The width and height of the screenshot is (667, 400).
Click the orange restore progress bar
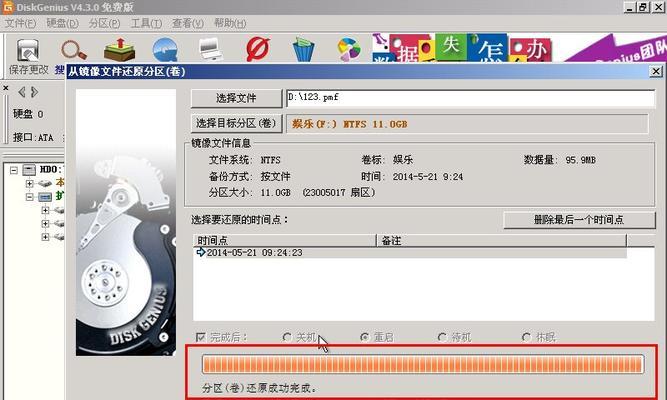tap(423, 365)
